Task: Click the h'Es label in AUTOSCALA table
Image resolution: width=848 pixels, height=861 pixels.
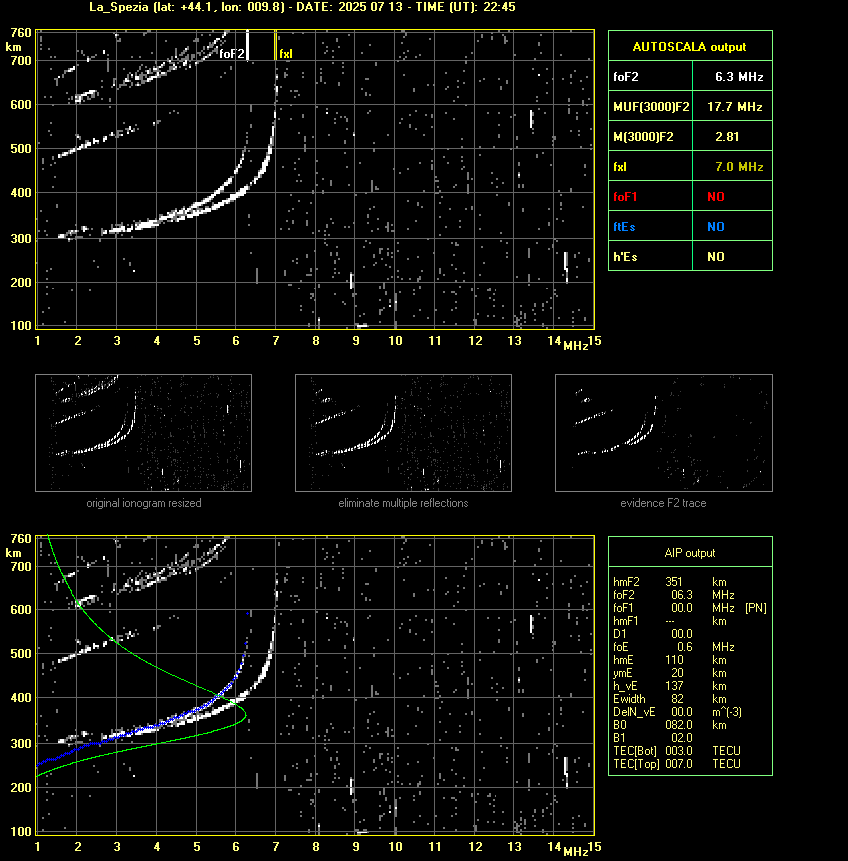Action: pos(625,256)
